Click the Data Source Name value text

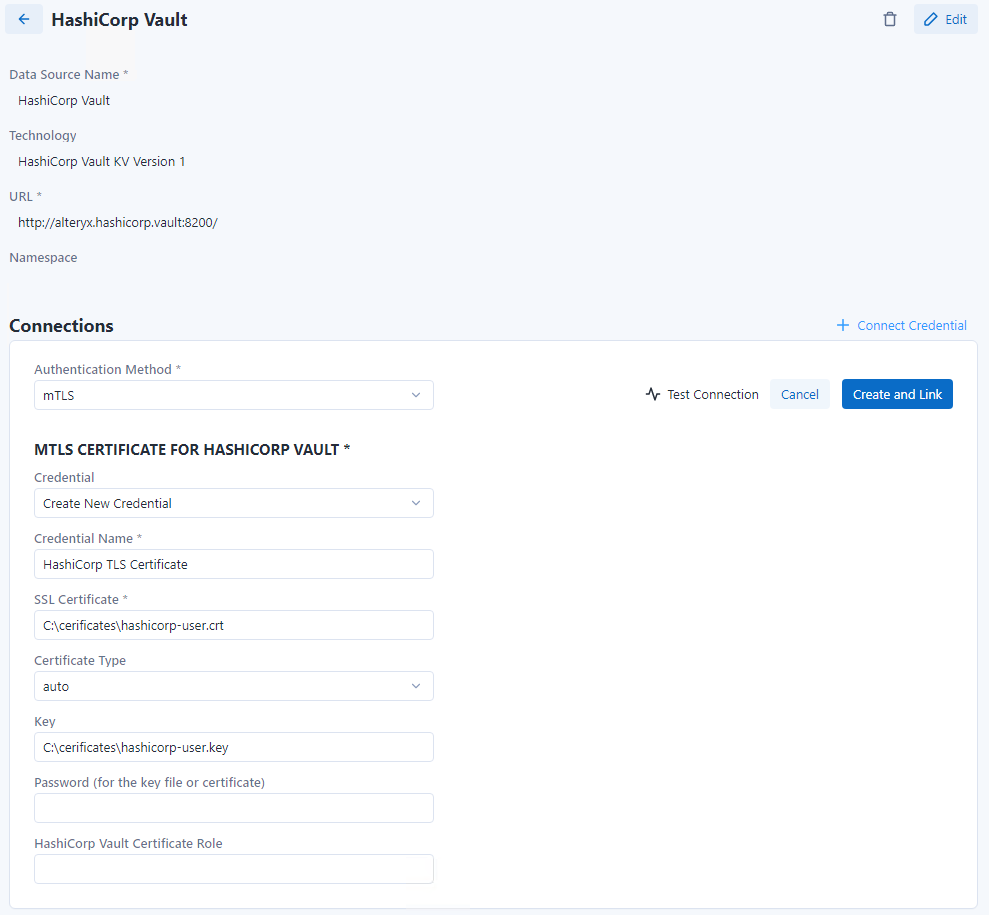click(x=64, y=100)
